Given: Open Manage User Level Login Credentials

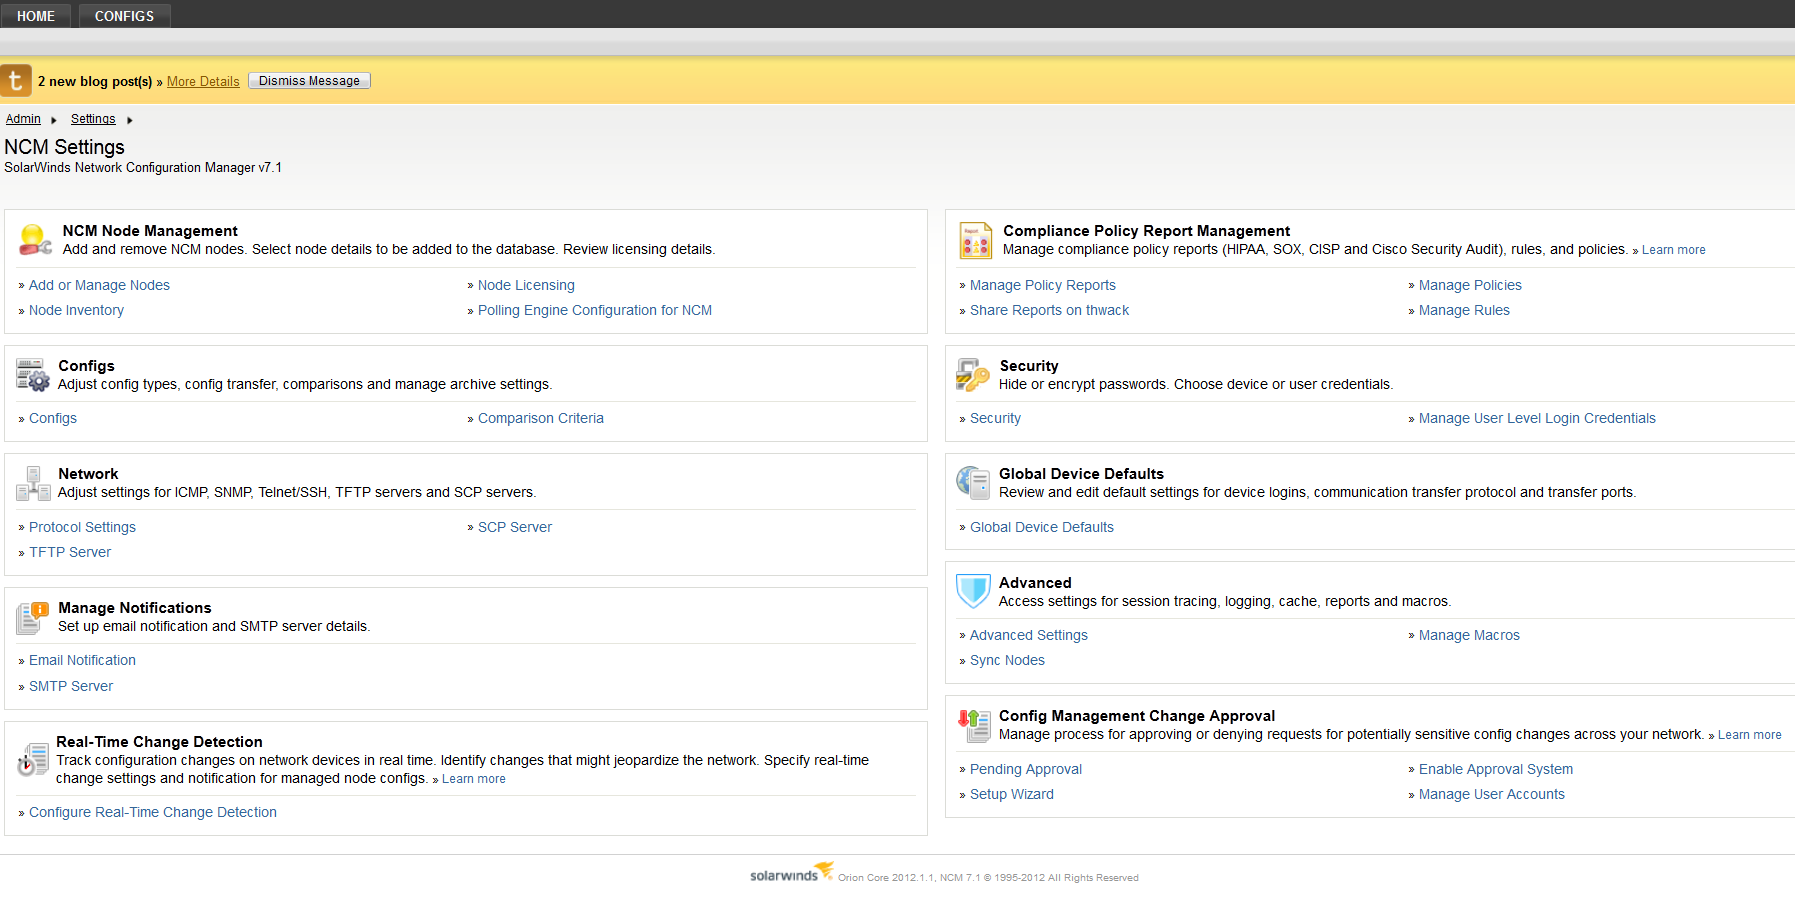Looking at the screenshot, I should click(x=1537, y=418).
